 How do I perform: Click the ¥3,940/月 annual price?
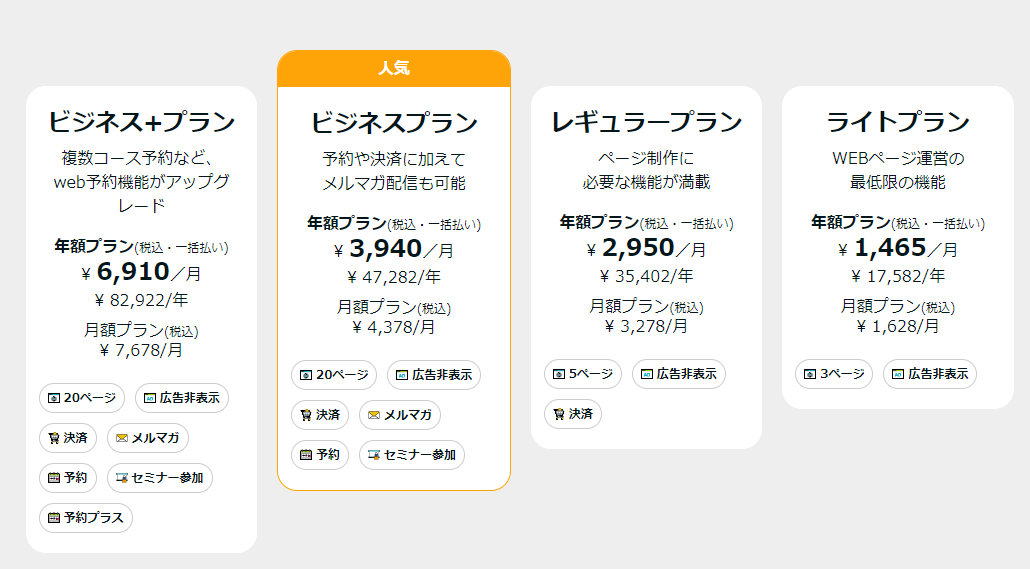(x=394, y=249)
